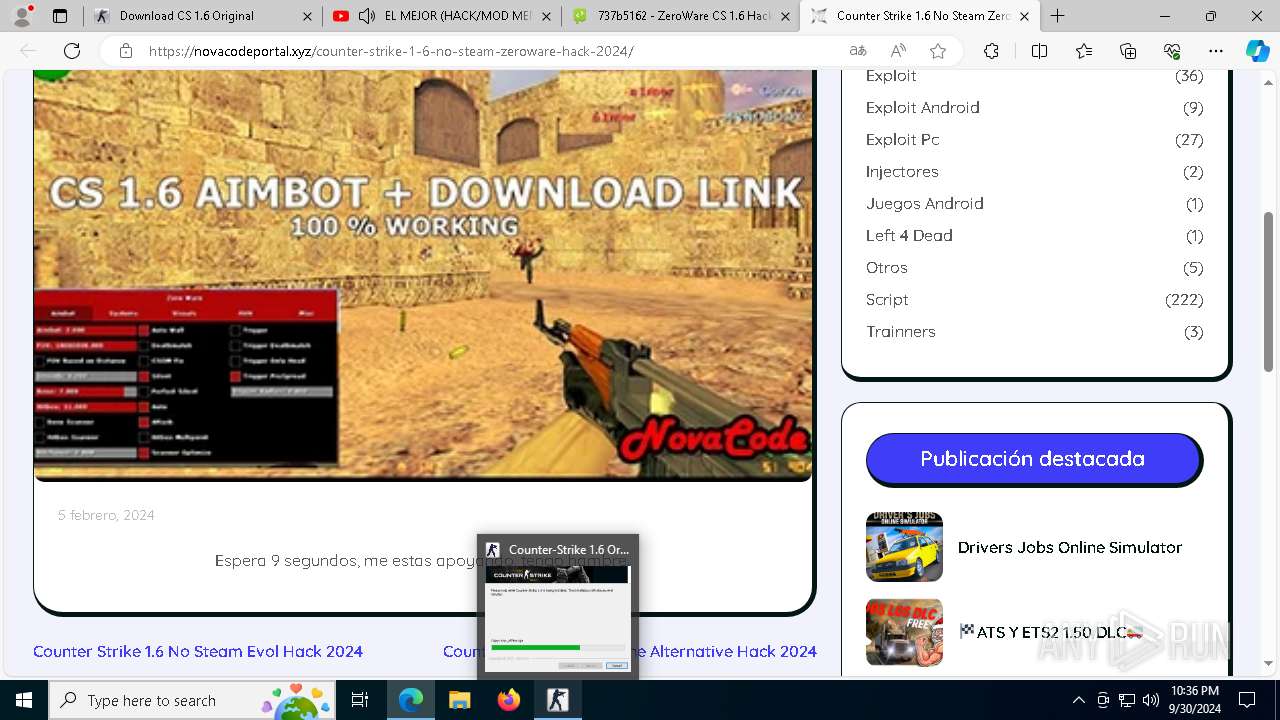1280x720 pixels.
Task: Click the Publicación destacada button
Action: tap(1033, 459)
